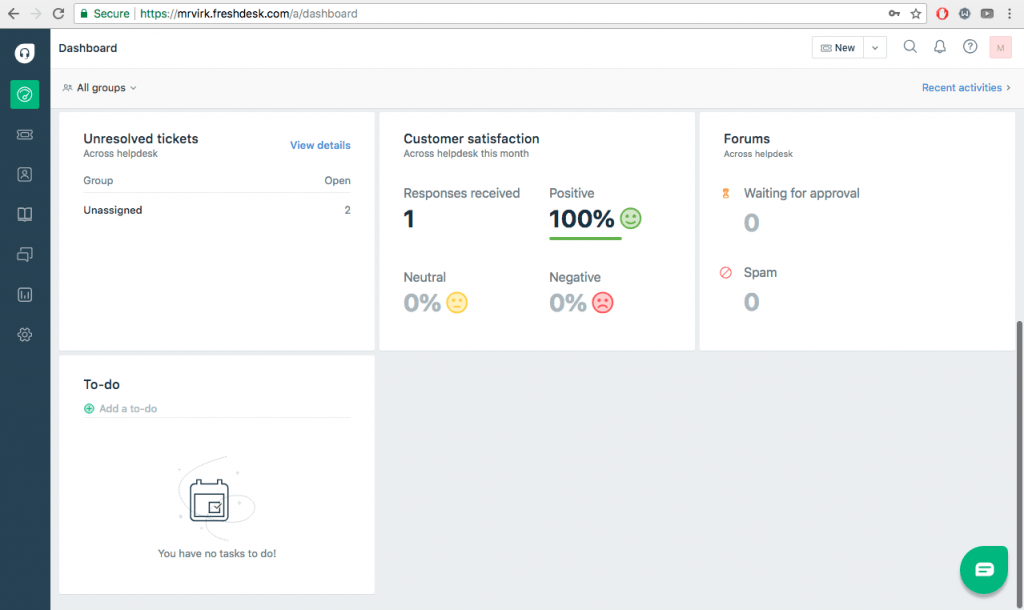Click the browser address bar URL
Screen dimensions: 1024x610
pyautogui.click(x=249, y=14)
